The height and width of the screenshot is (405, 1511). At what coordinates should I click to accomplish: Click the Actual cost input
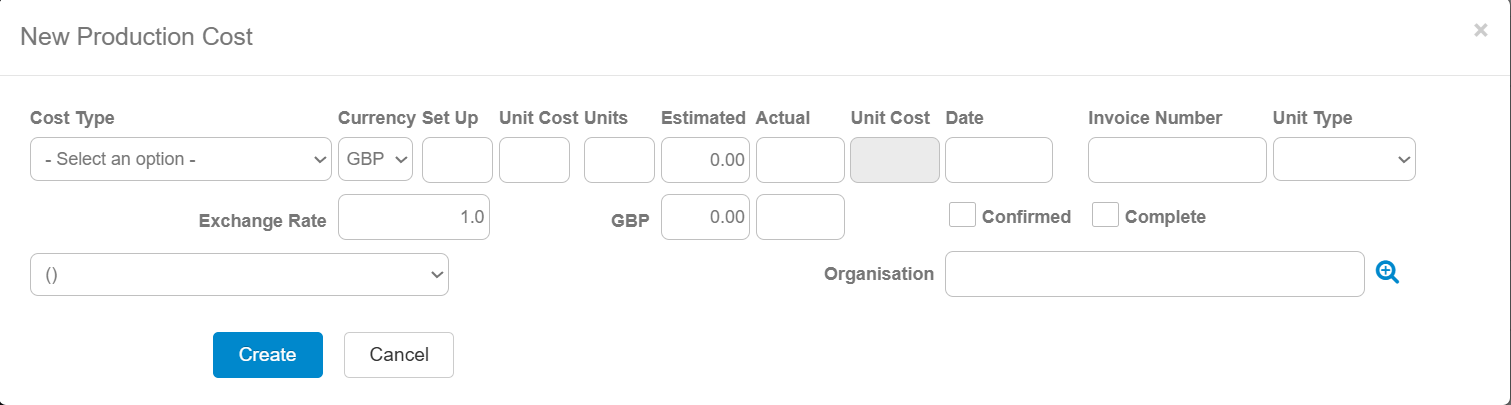tap(800, 160)
